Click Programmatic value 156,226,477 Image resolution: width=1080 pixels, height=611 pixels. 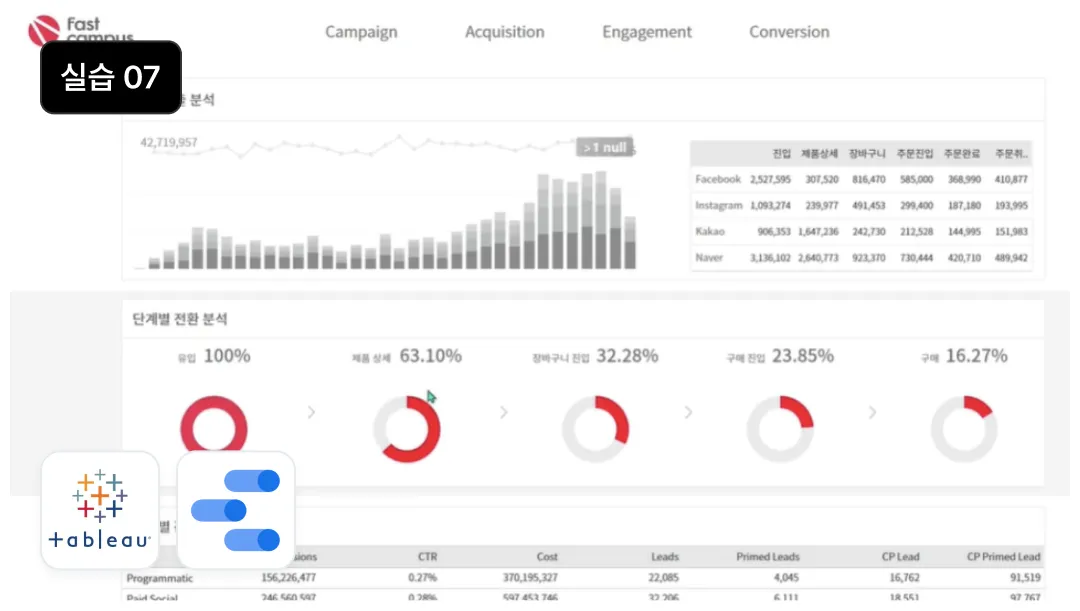pyautogui.click(x=288, y=577)
